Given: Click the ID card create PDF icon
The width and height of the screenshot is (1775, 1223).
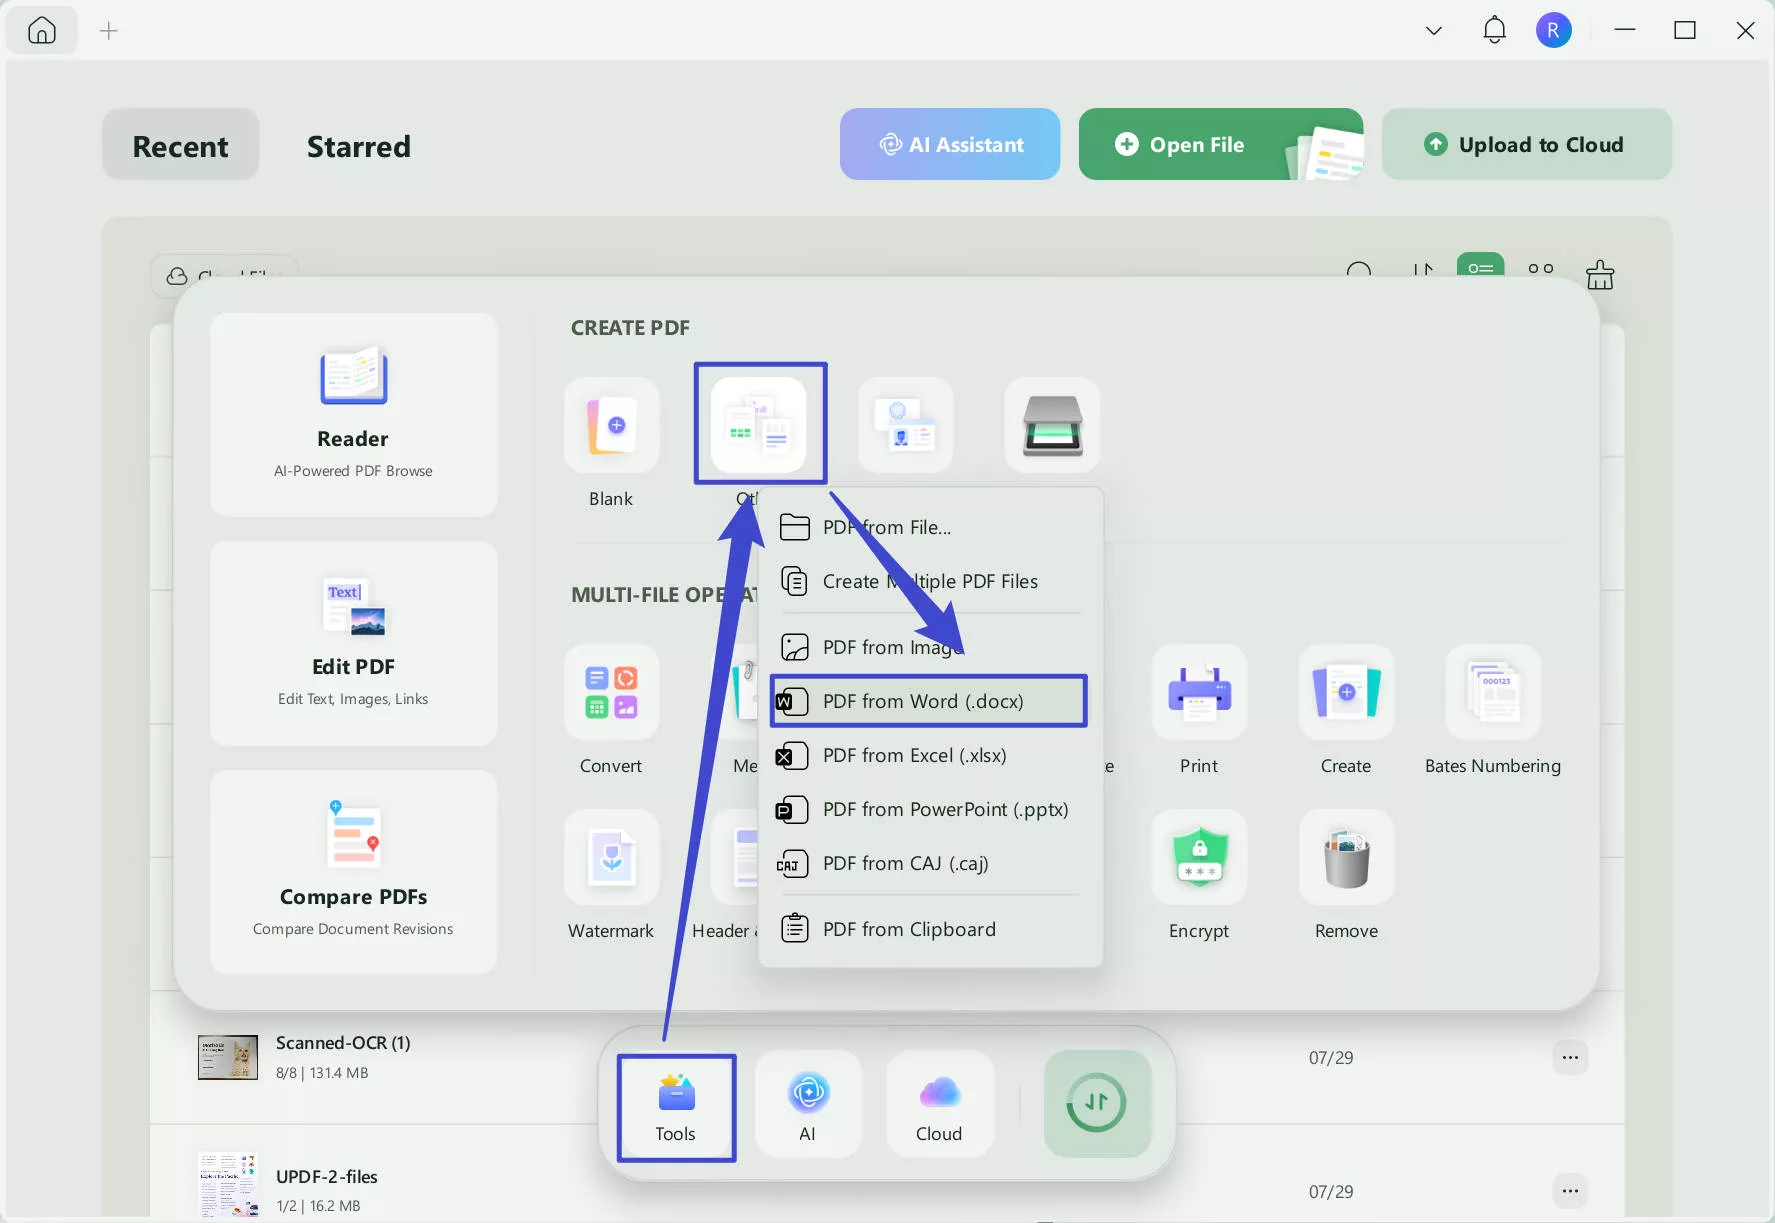Looking at the screenshot, I should pyautogui.click(x=905, y=425).
